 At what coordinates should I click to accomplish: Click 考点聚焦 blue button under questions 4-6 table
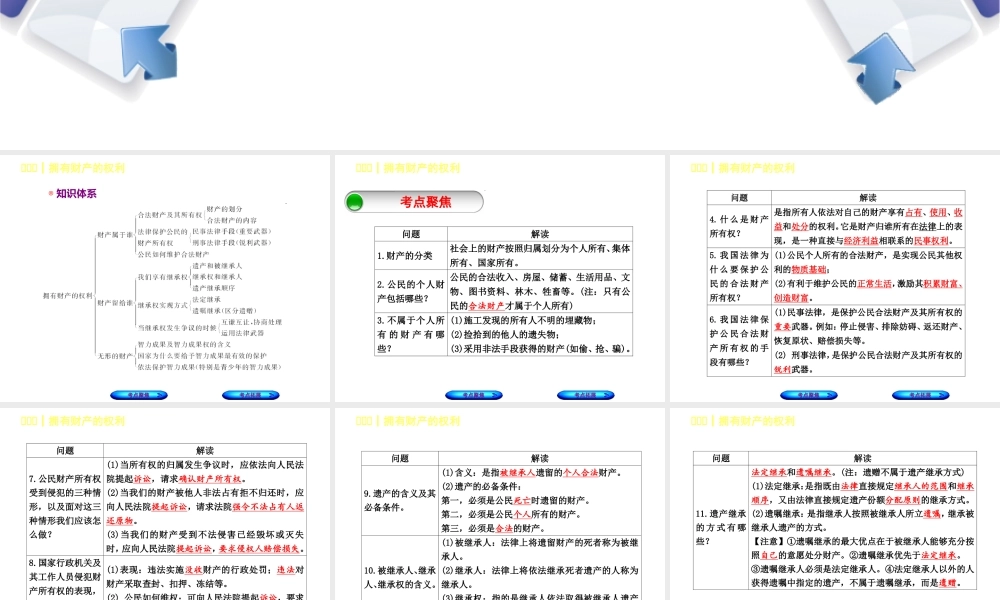pos(809,395)
